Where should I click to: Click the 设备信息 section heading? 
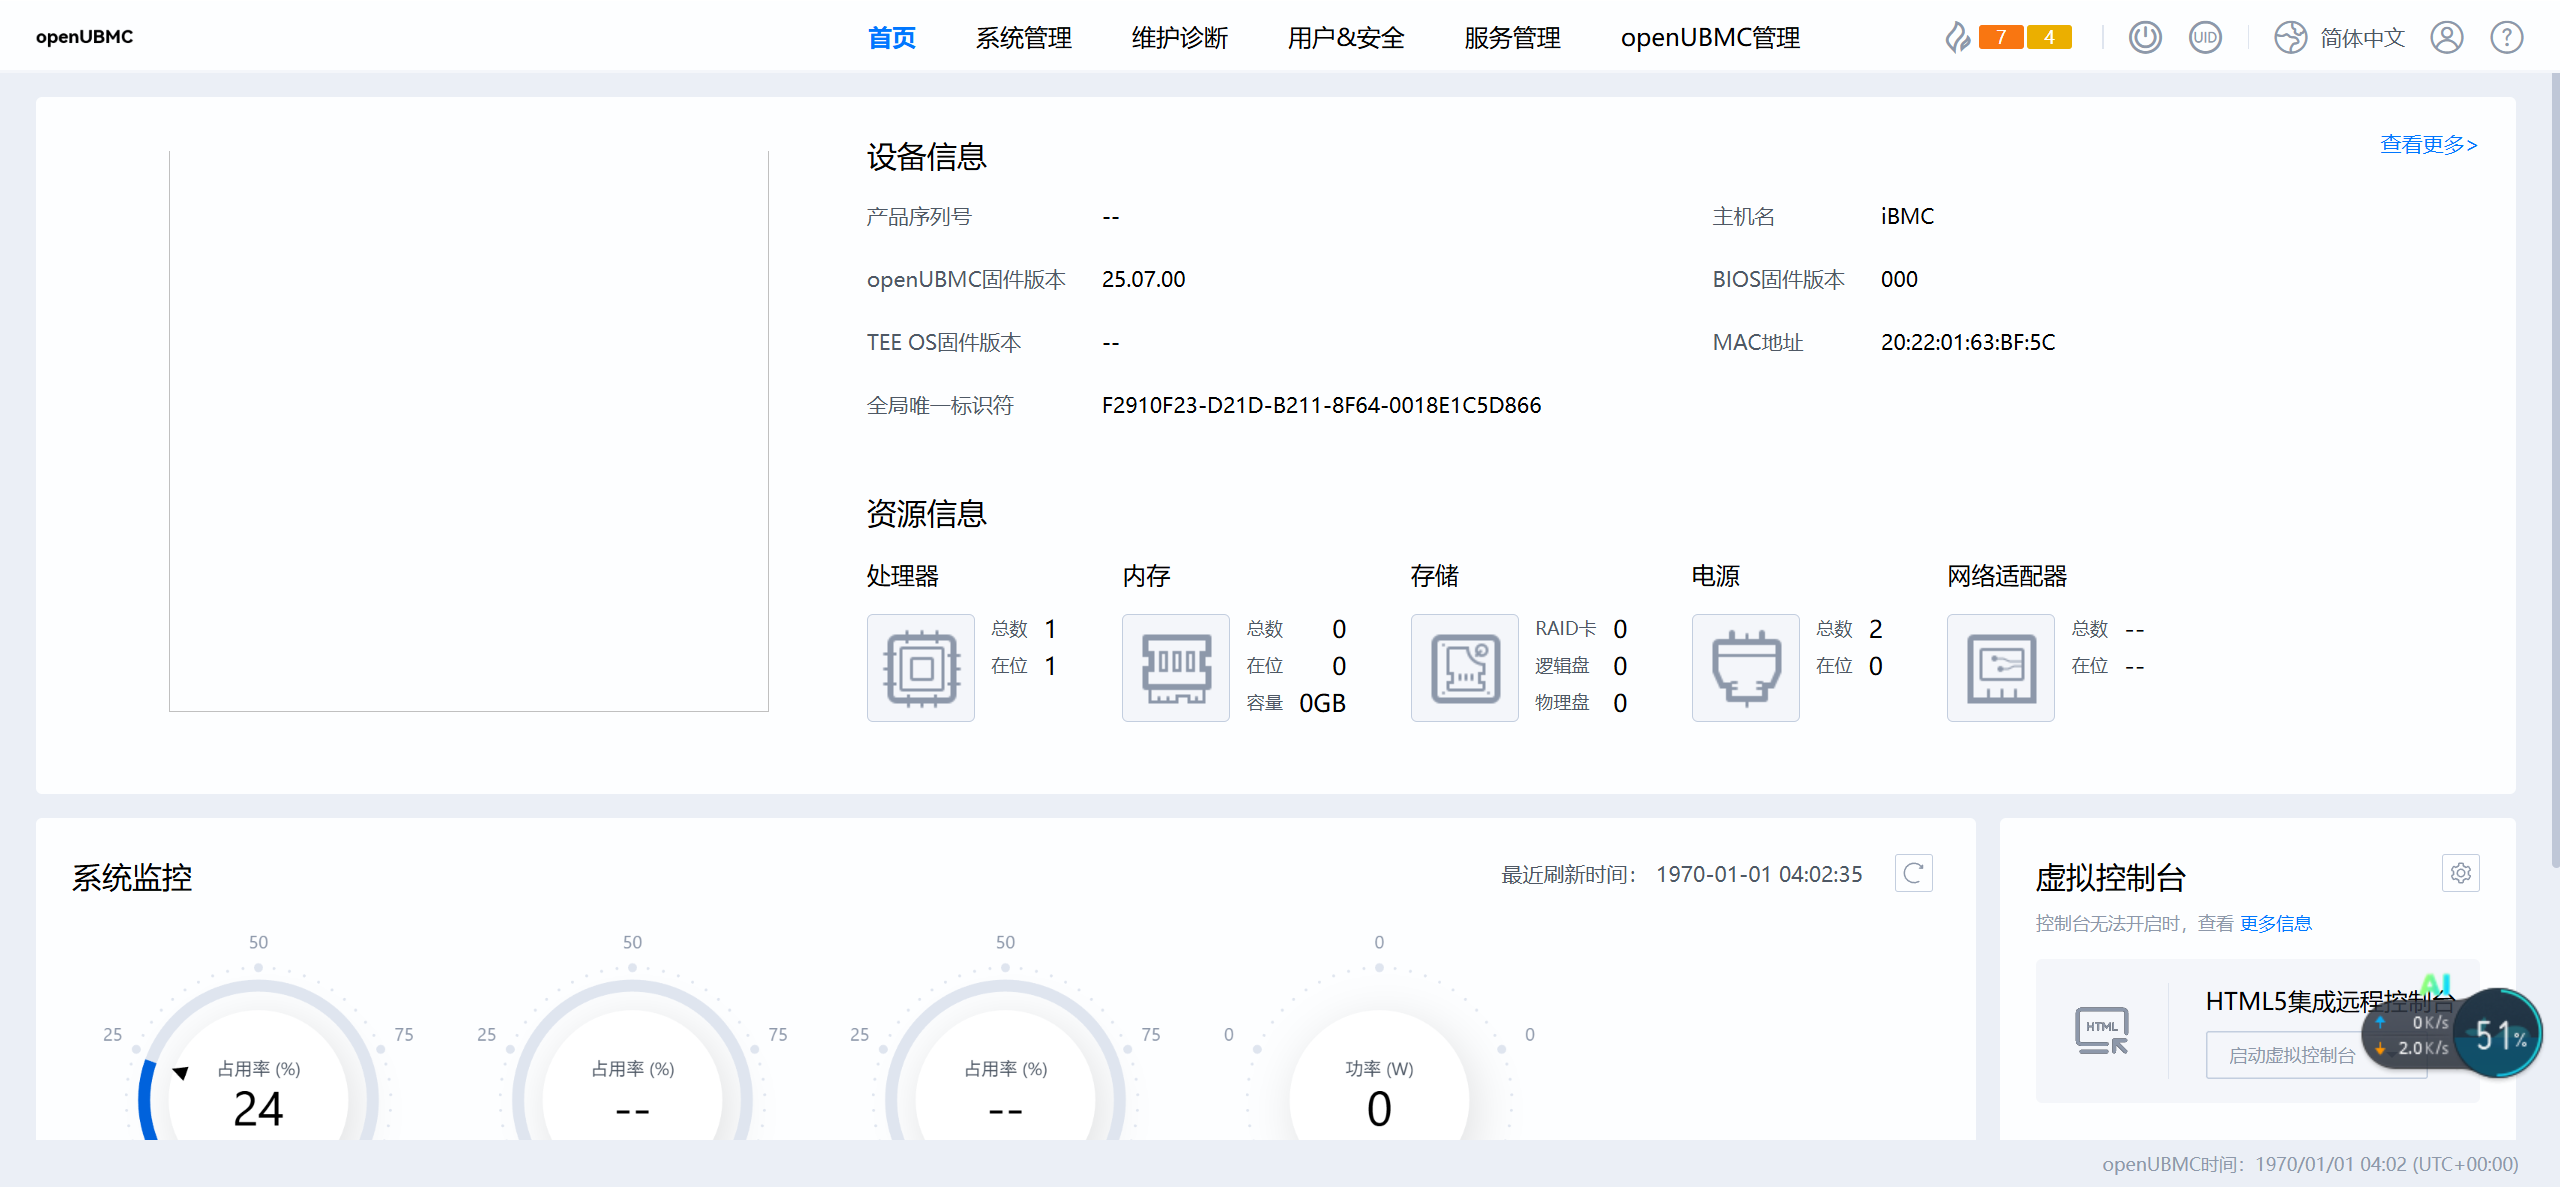[x=927, y=157]
